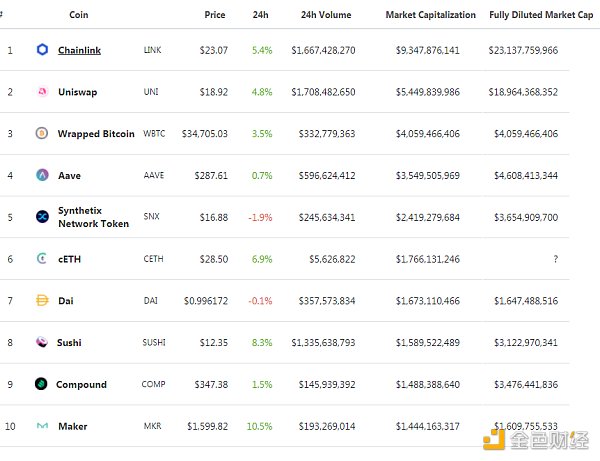600x461 pixels.
Task: Open the Wrapped Bitcoin coin page
Action: [96, 133]
